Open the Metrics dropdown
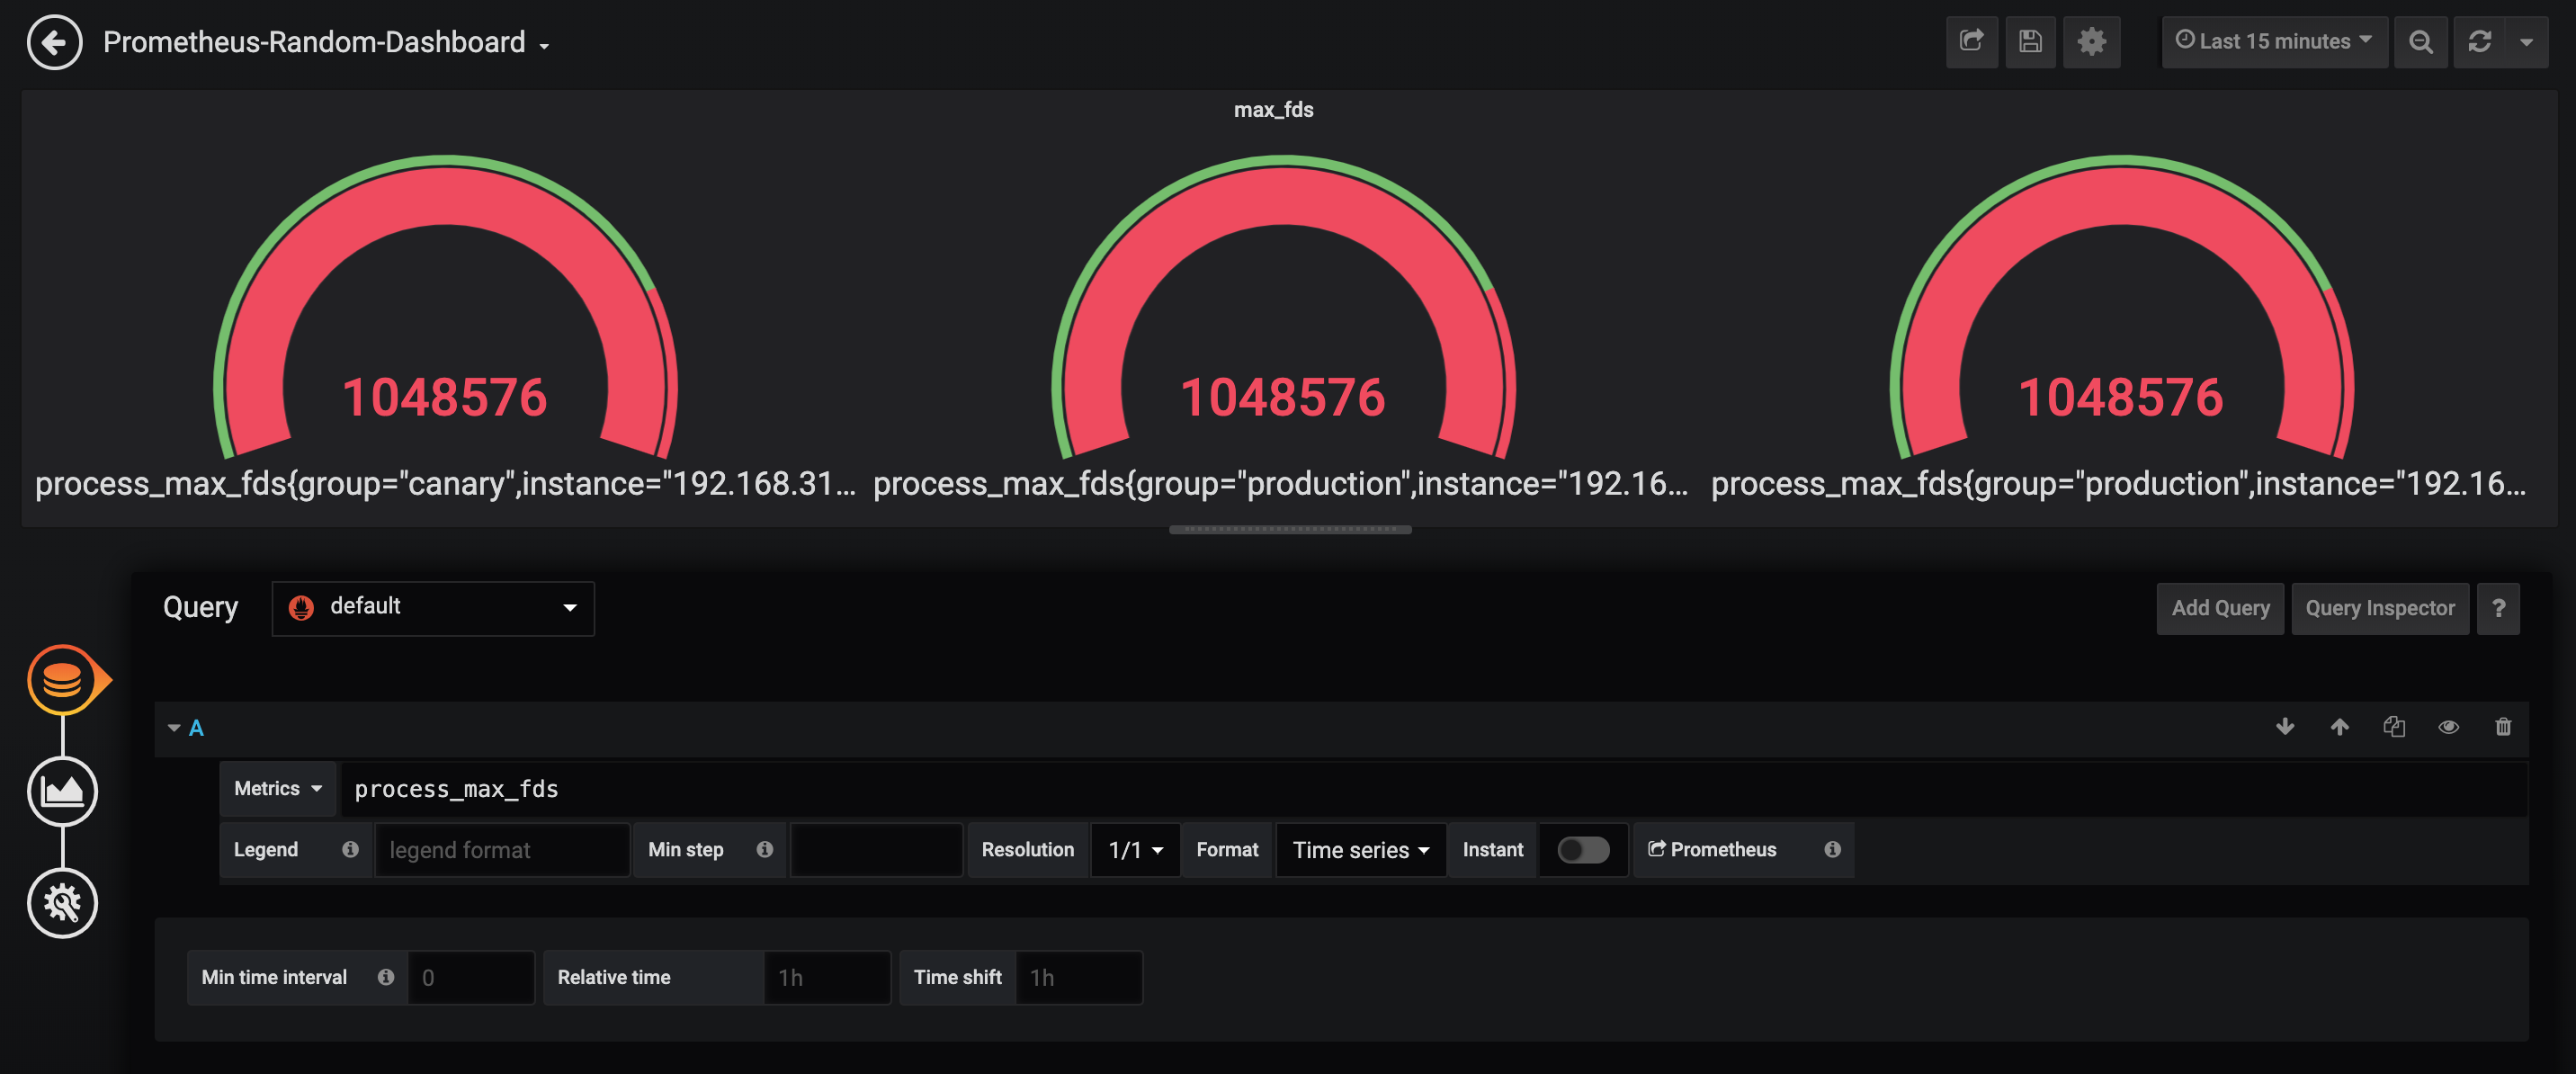2576x1074 pixels. click(x=278, y=788)
